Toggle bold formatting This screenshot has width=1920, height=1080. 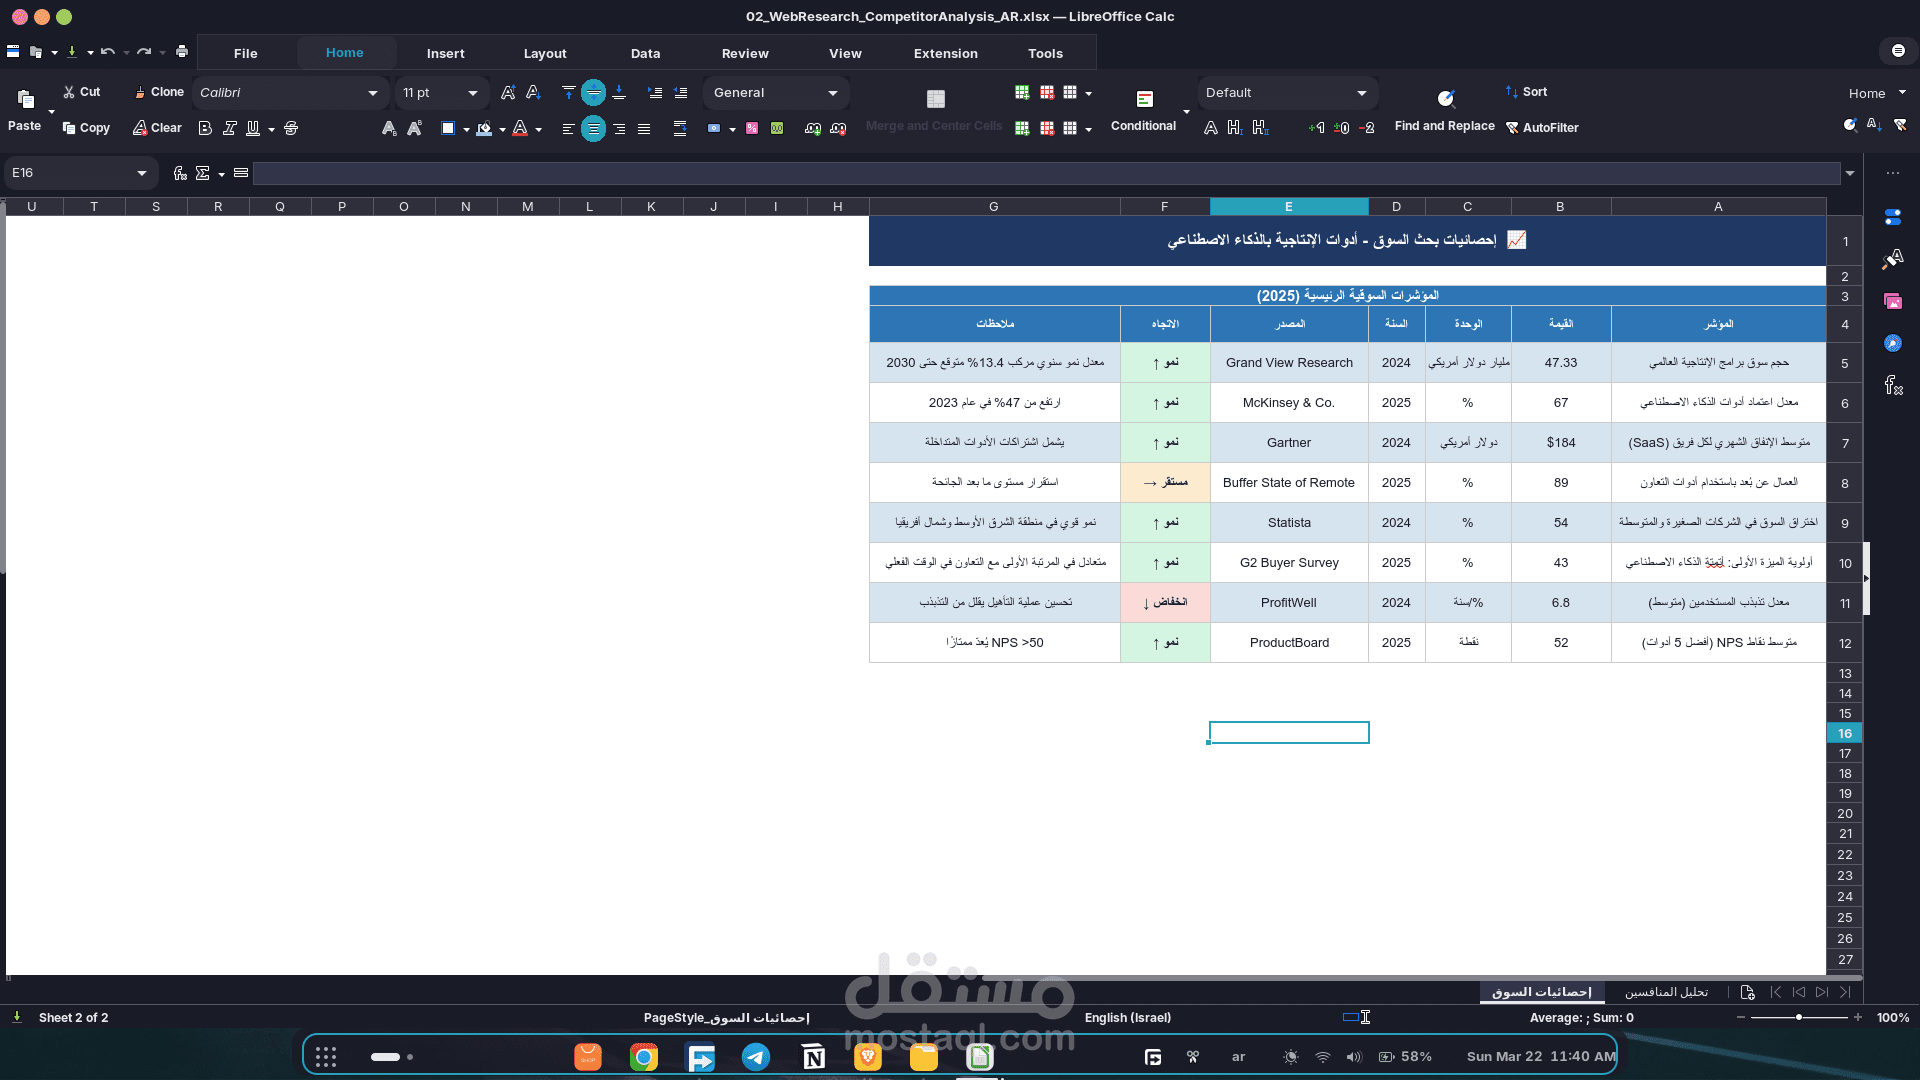pos(205,128)
